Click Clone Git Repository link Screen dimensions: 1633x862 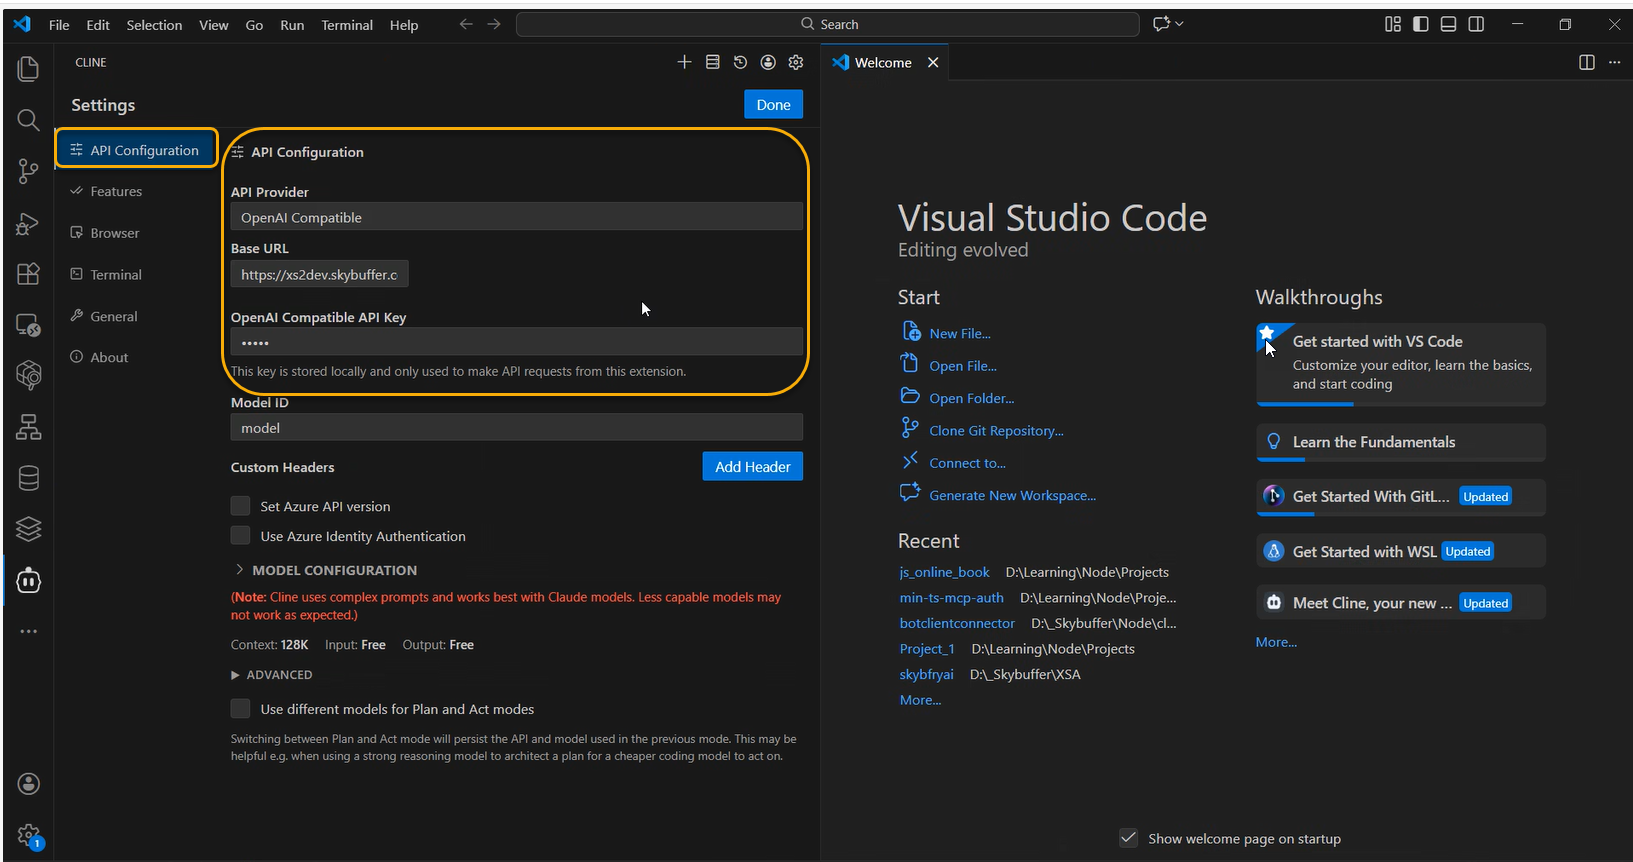click(x=996, y=431)
